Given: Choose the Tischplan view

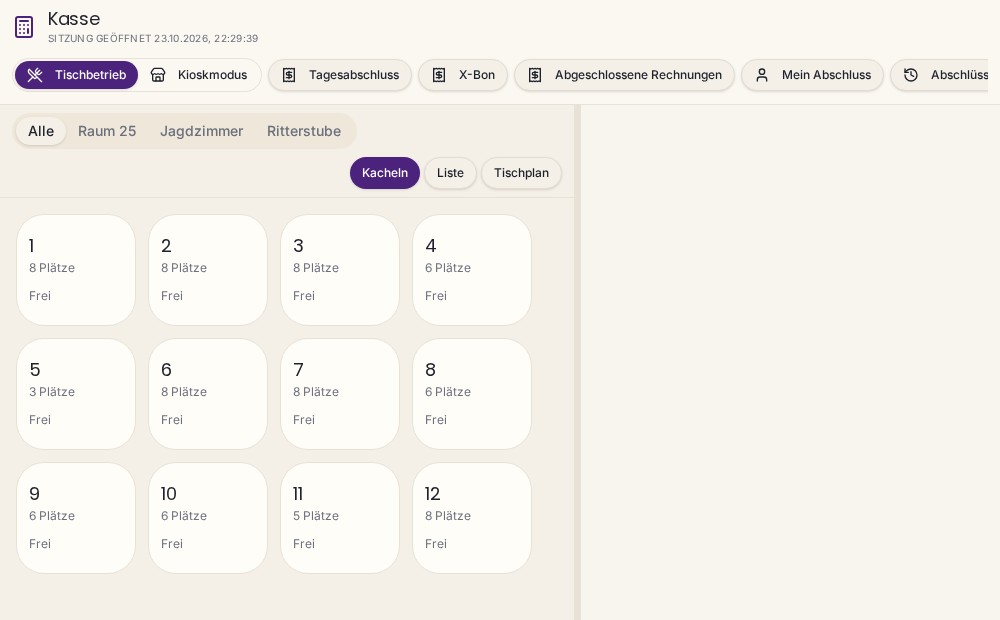Looking at the screenshot, I should (x=522, y=173).
